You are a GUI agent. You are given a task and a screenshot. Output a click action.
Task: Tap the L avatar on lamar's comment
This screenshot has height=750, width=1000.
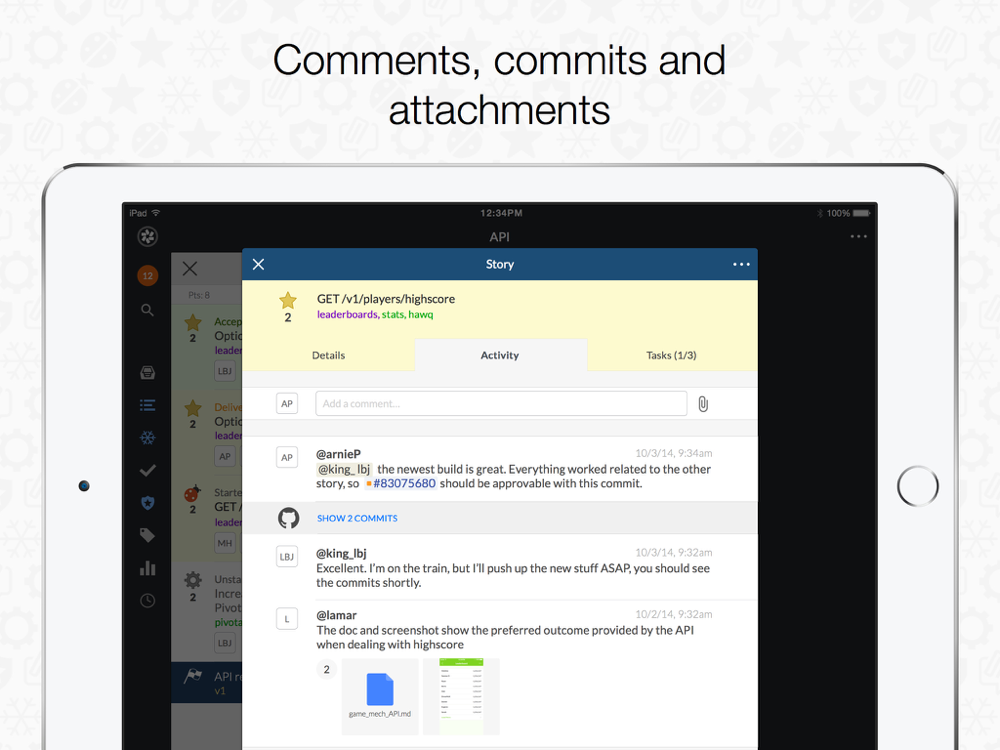point(287,619)
